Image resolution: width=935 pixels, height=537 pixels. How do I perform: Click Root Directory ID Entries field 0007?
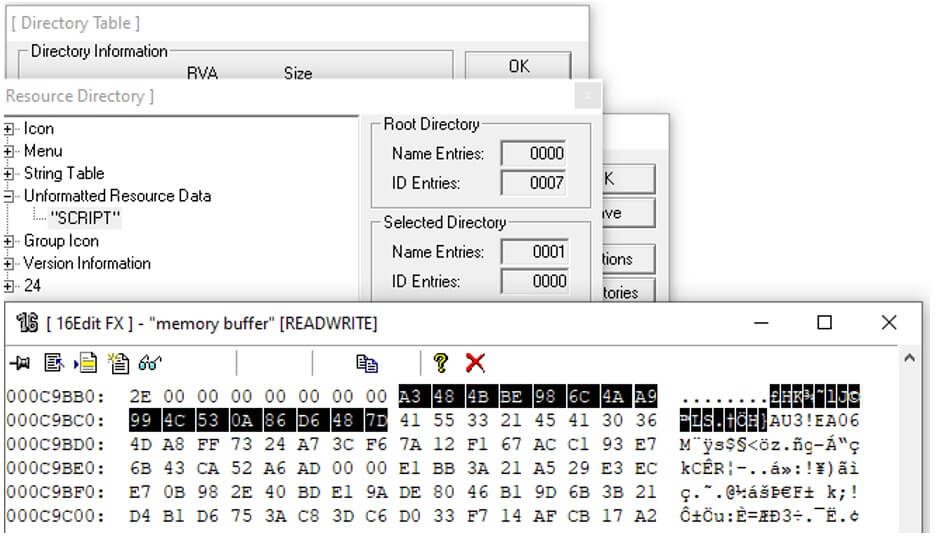click(534, 183)
